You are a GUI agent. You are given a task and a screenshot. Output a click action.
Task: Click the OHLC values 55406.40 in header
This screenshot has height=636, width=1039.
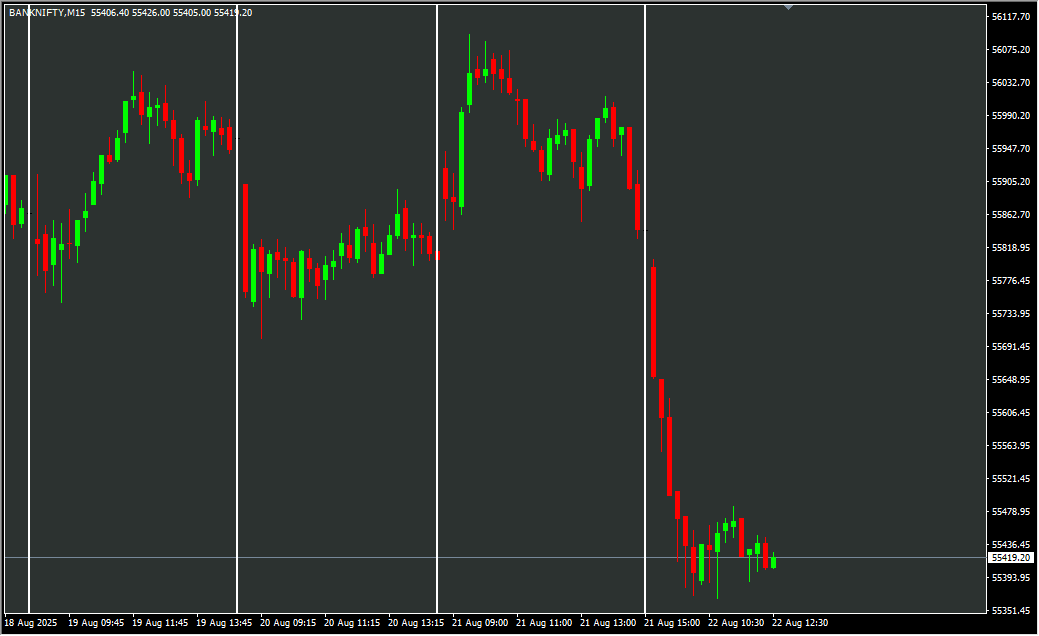tap(109, 13)
